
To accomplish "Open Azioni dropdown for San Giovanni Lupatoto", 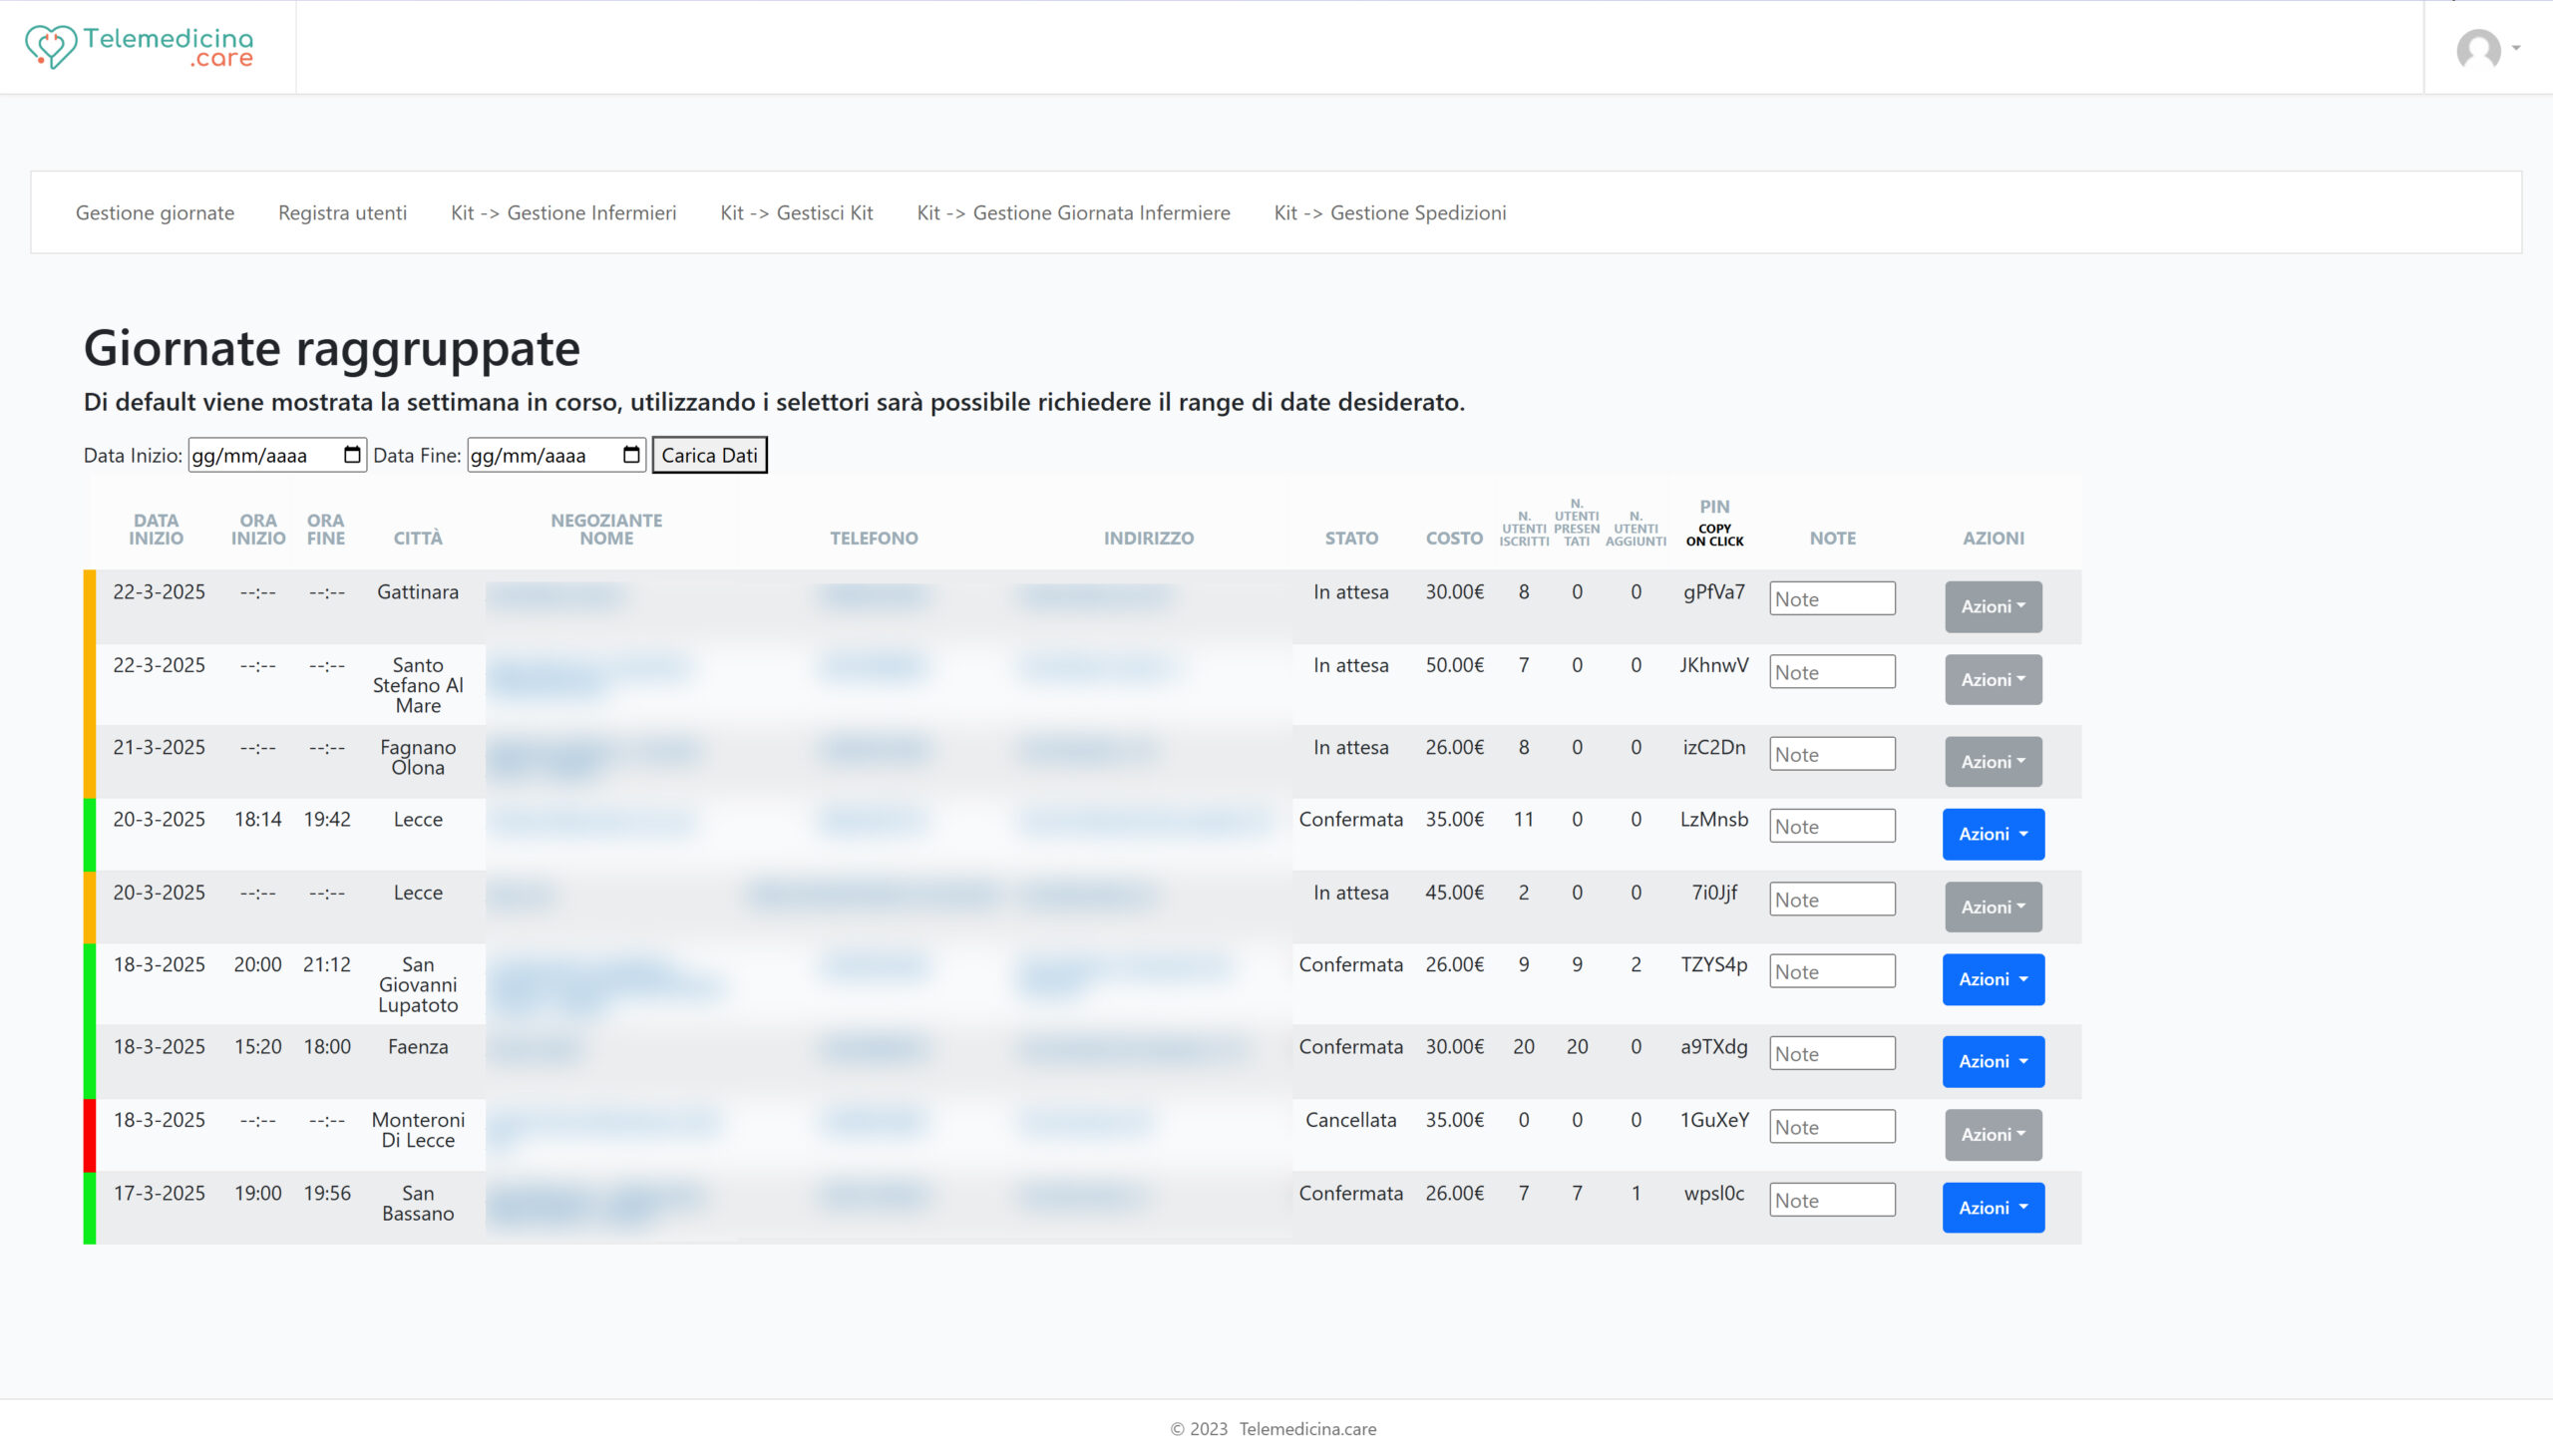I will coord(1993,979).
